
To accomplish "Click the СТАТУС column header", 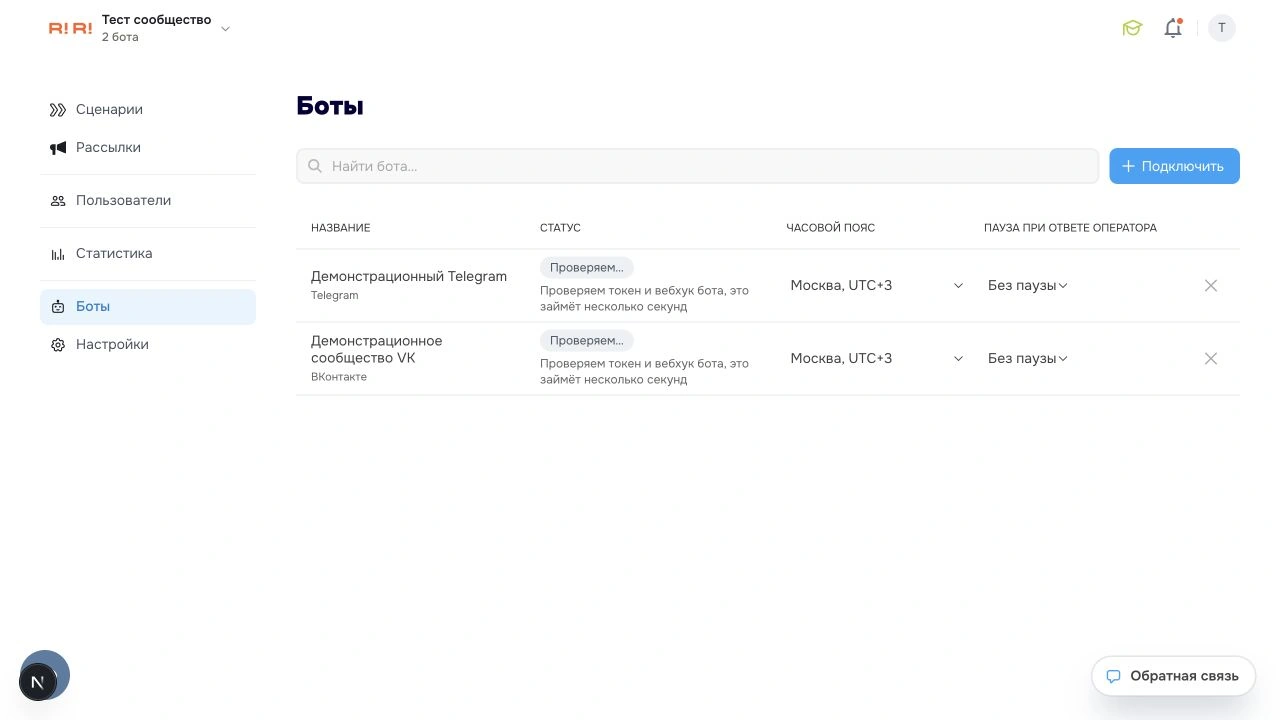I will (560, 228).
